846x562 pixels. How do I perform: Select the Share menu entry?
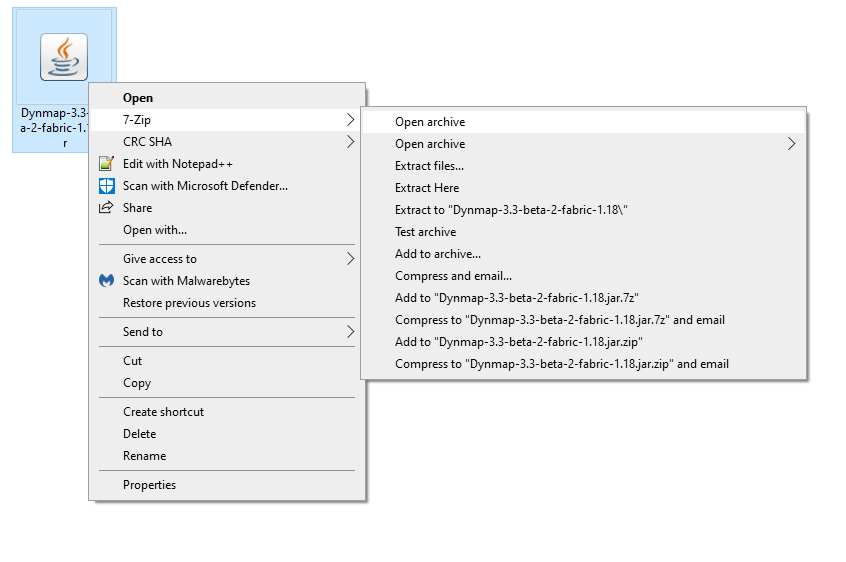pos(227,208)
